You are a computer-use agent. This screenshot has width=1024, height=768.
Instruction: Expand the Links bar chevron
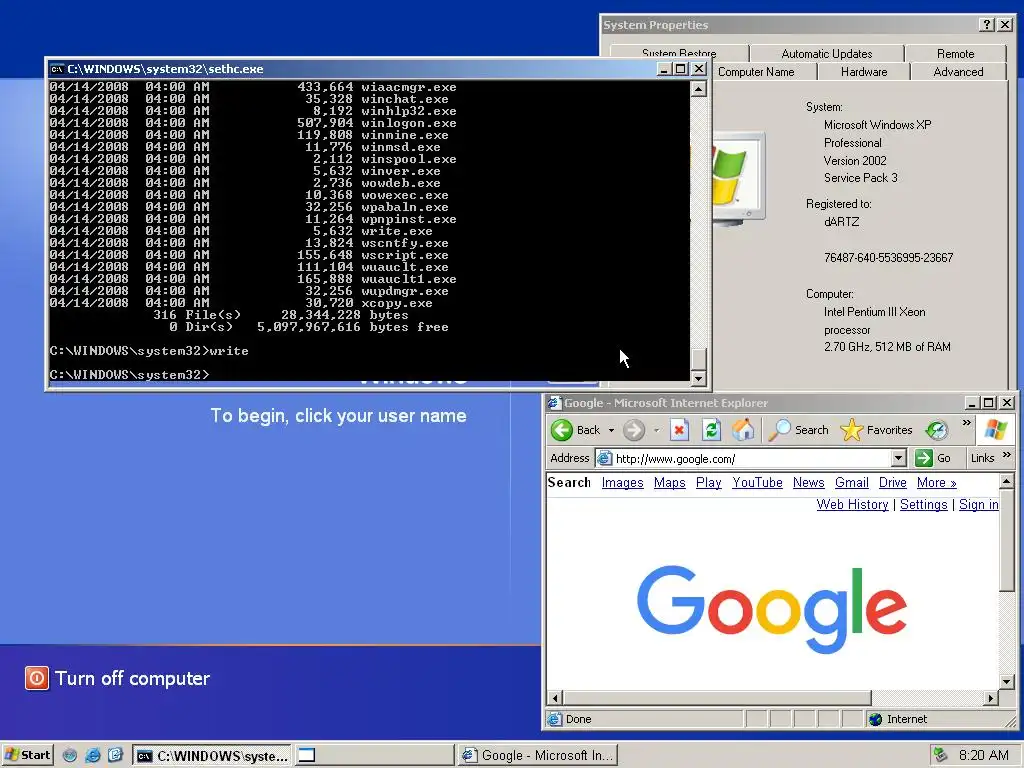pyautogui.click(x=1006, y=455)
